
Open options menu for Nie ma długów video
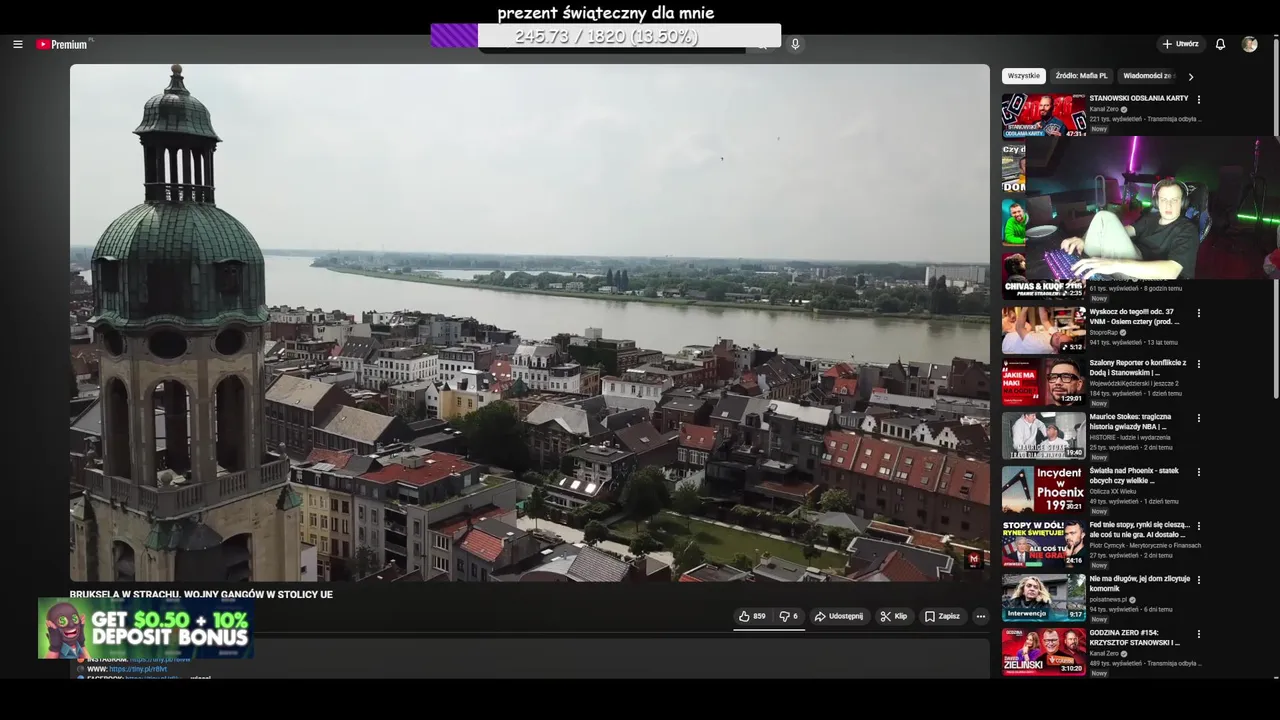[1198, 580]
